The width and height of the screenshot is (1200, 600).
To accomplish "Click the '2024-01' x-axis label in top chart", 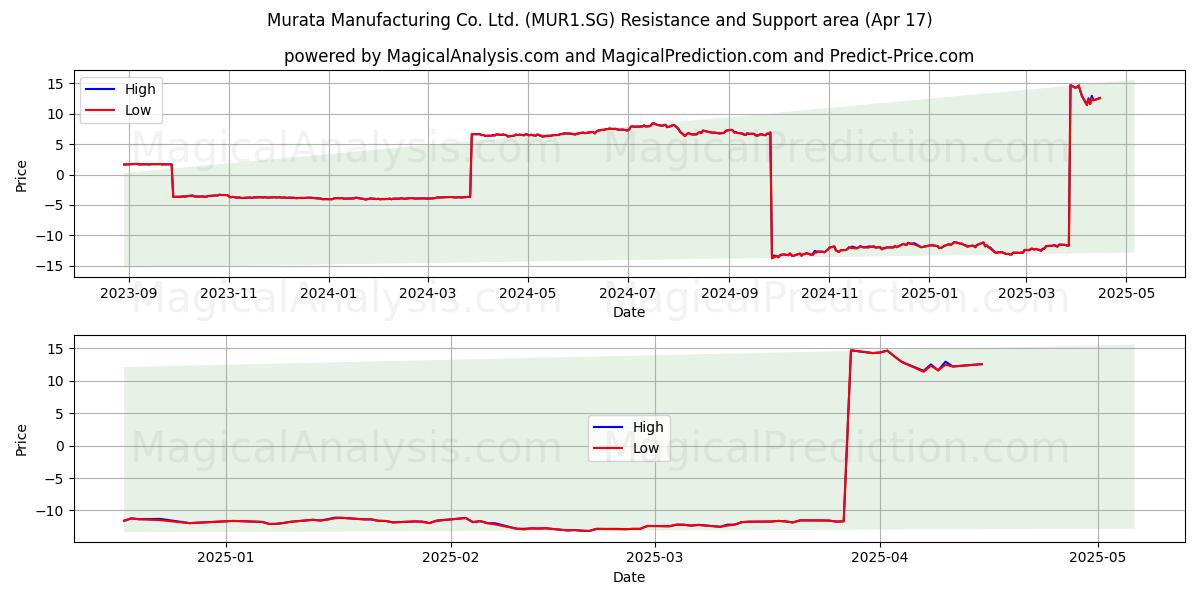I will 330,293.
